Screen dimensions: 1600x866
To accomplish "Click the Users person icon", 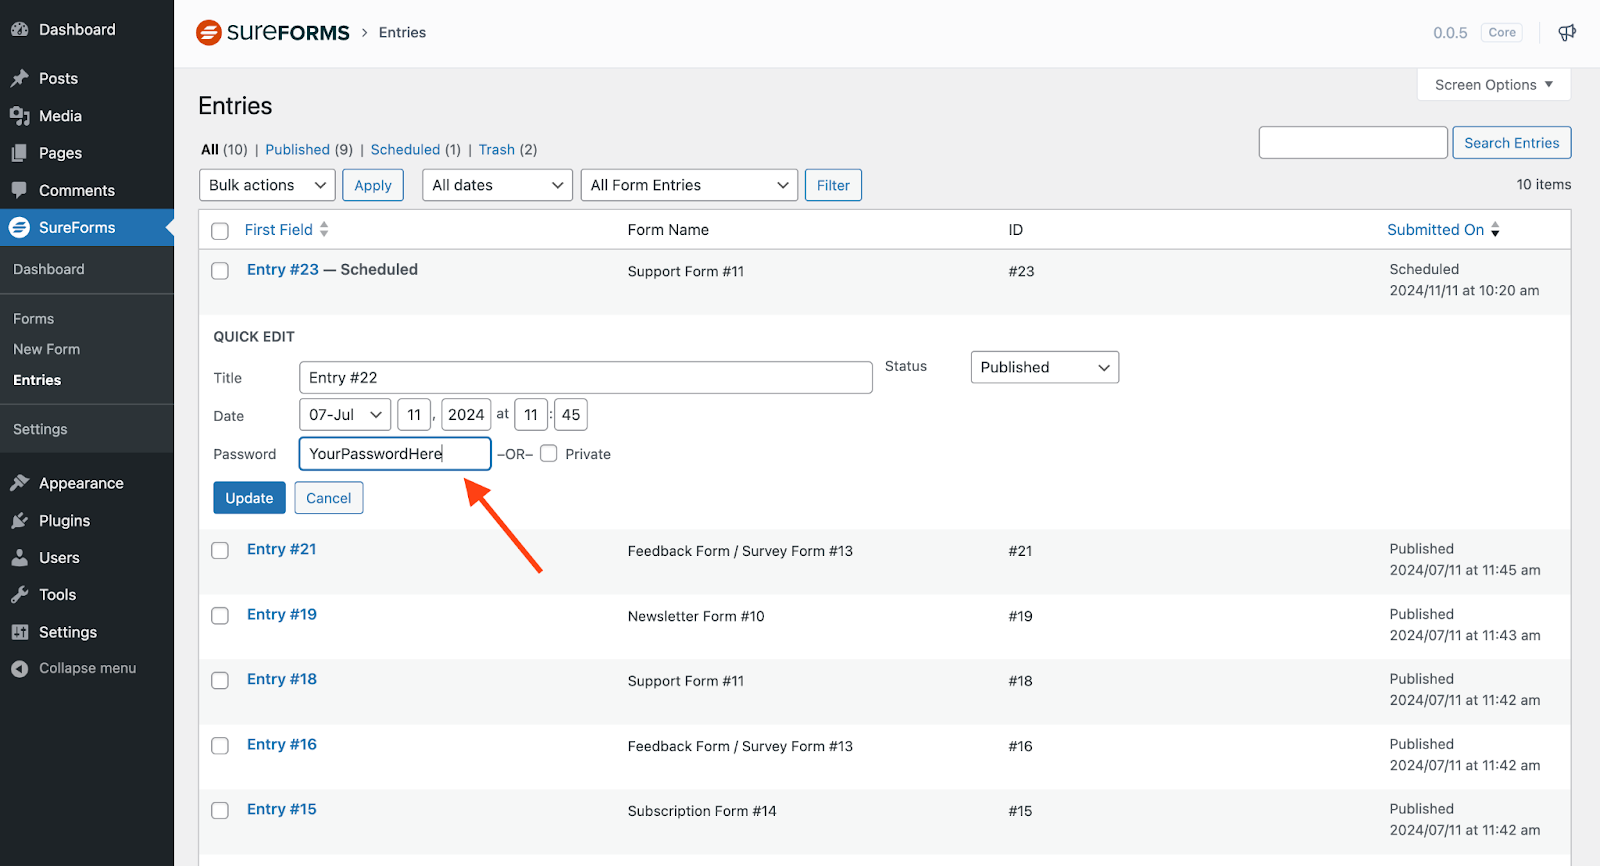I will (x=19, y=558).
